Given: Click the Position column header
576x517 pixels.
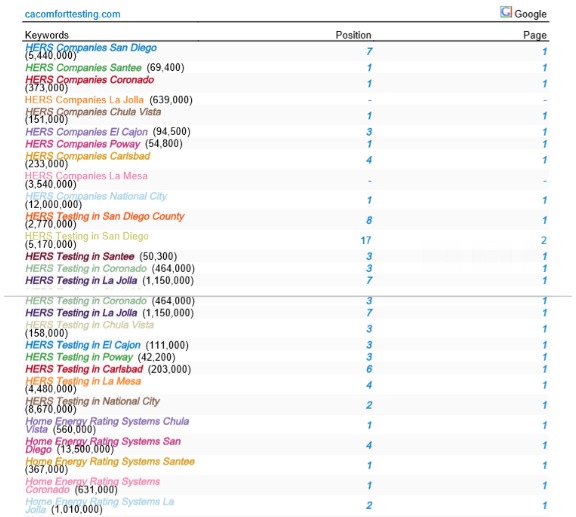Looking at the screenshot, I should (x=353, y=35).
